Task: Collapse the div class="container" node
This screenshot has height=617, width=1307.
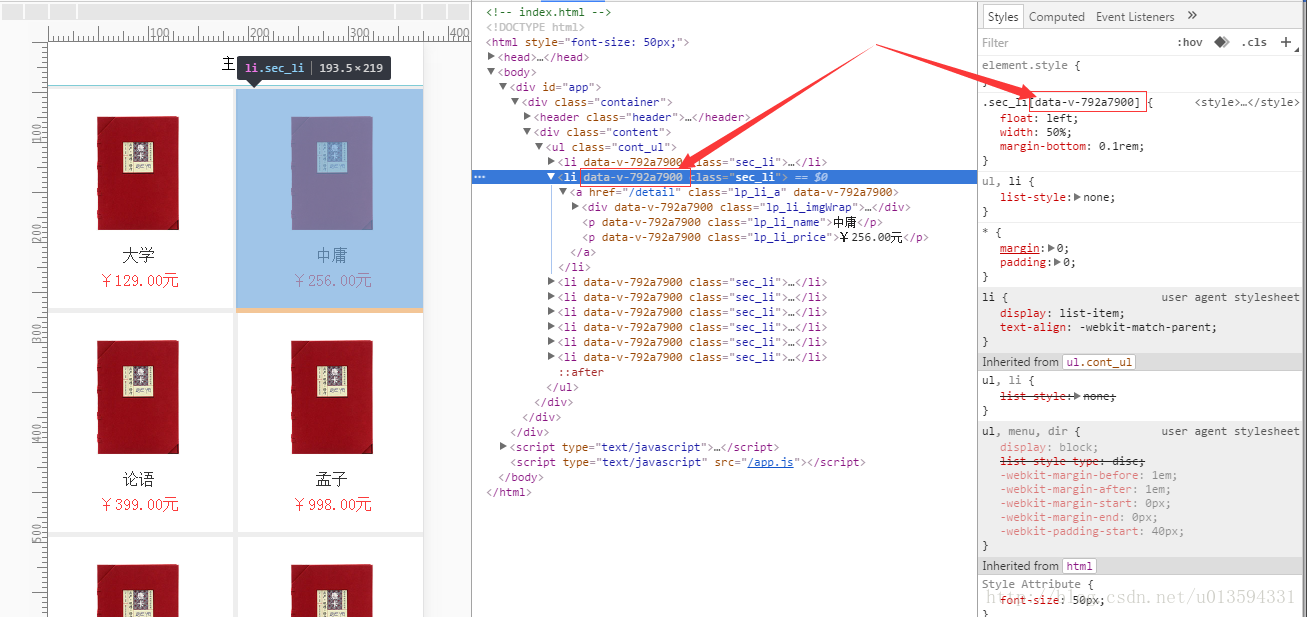Action: coord(515,102)
